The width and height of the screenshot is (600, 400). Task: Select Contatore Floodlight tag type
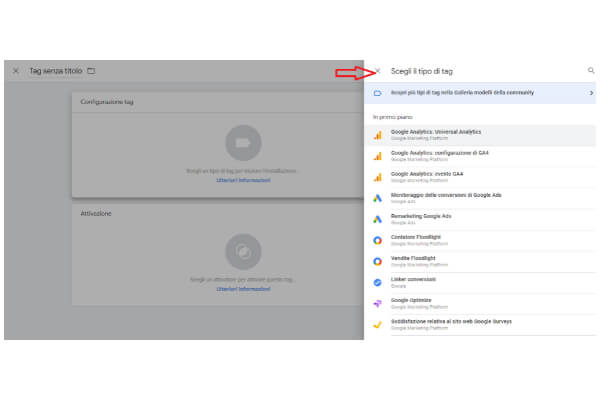[481, 240]
